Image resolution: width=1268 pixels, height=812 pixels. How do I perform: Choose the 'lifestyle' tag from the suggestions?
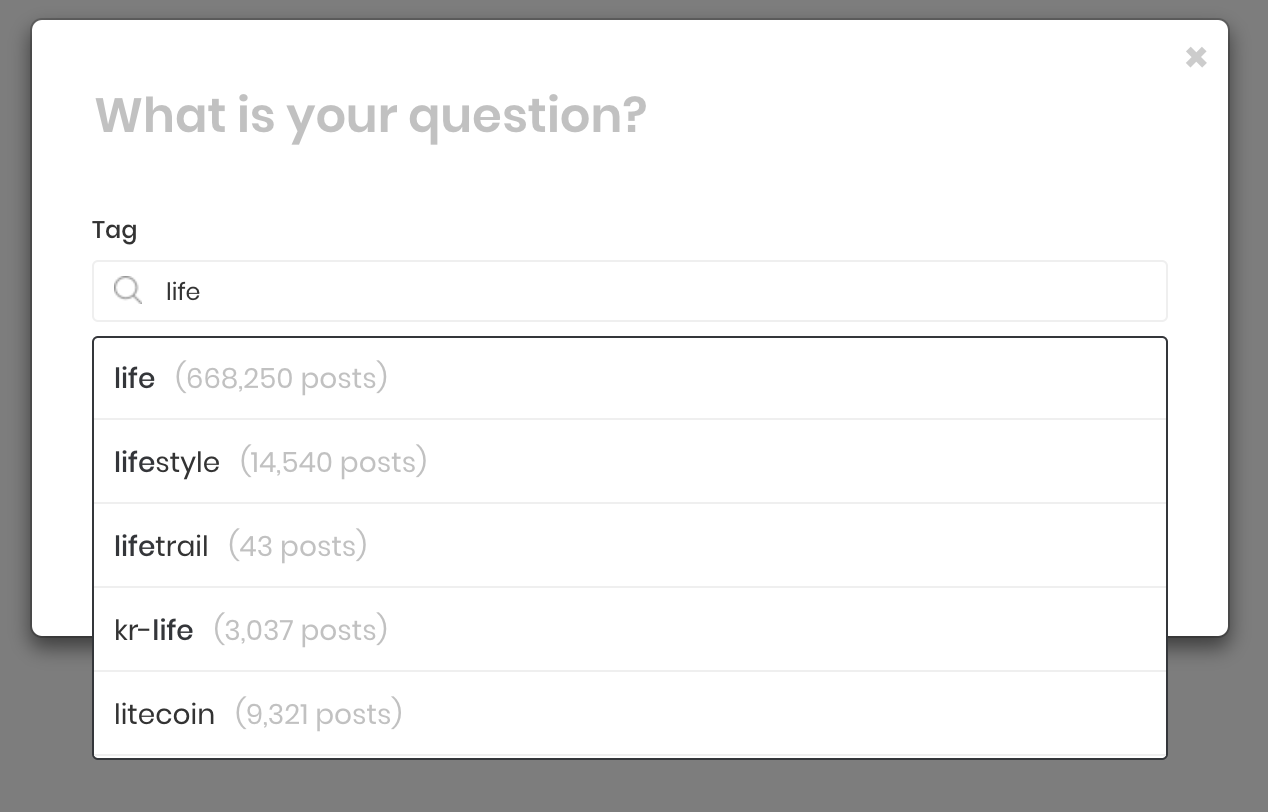pos(630,461)
